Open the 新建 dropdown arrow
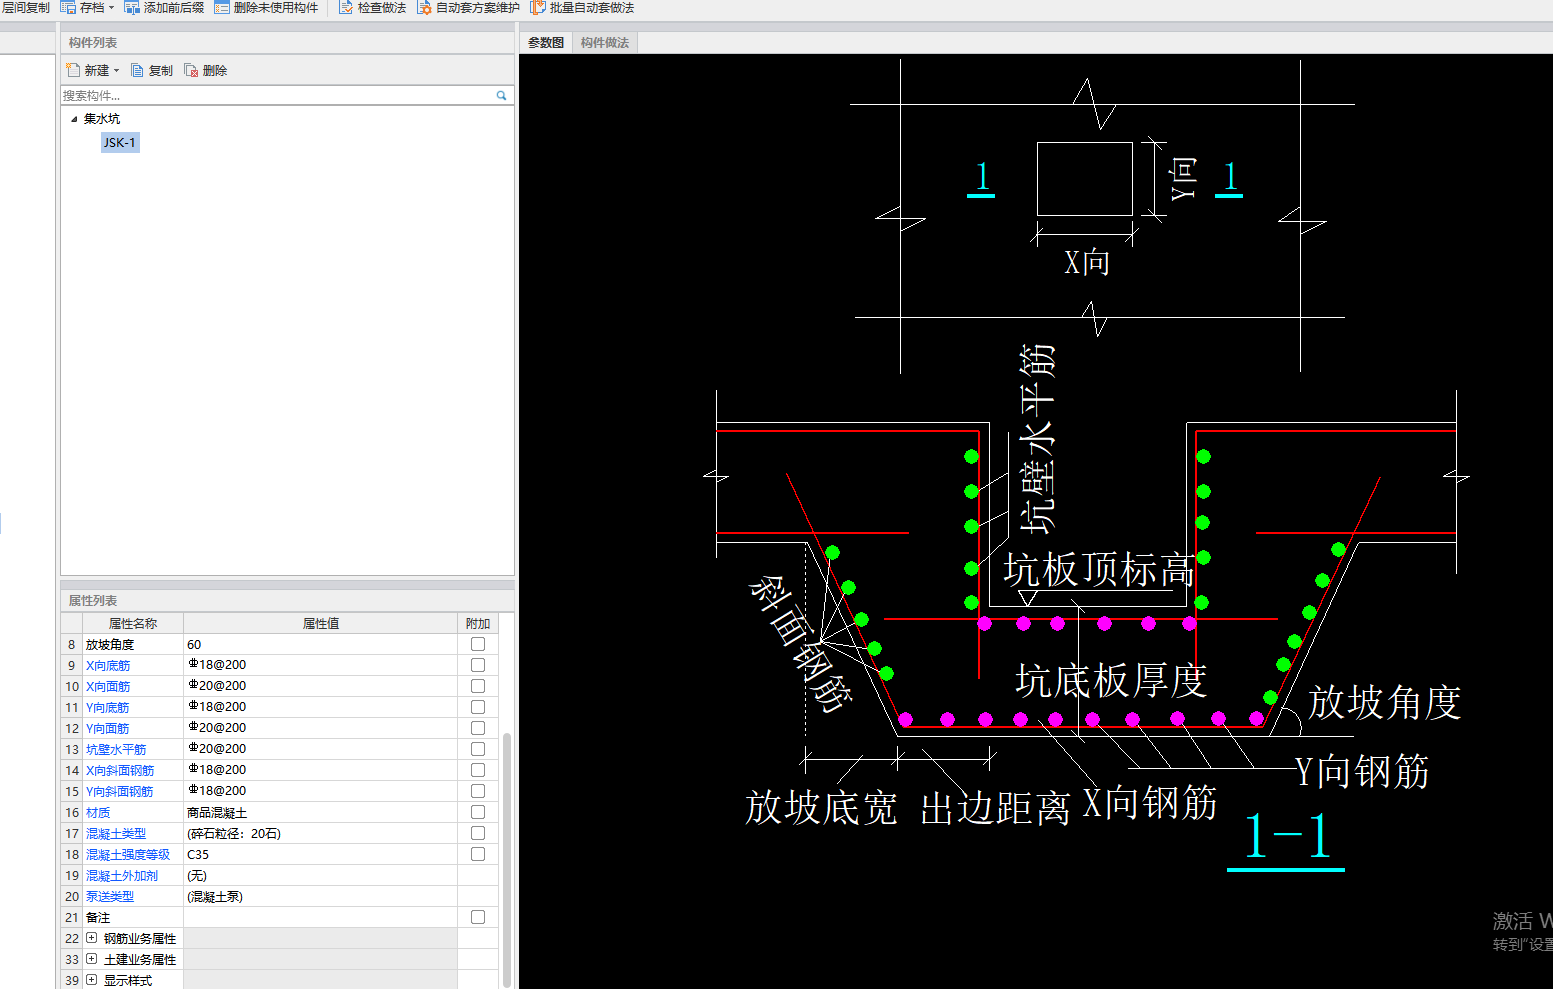Viewport: 1553px width, 989px height. (116, 71)
